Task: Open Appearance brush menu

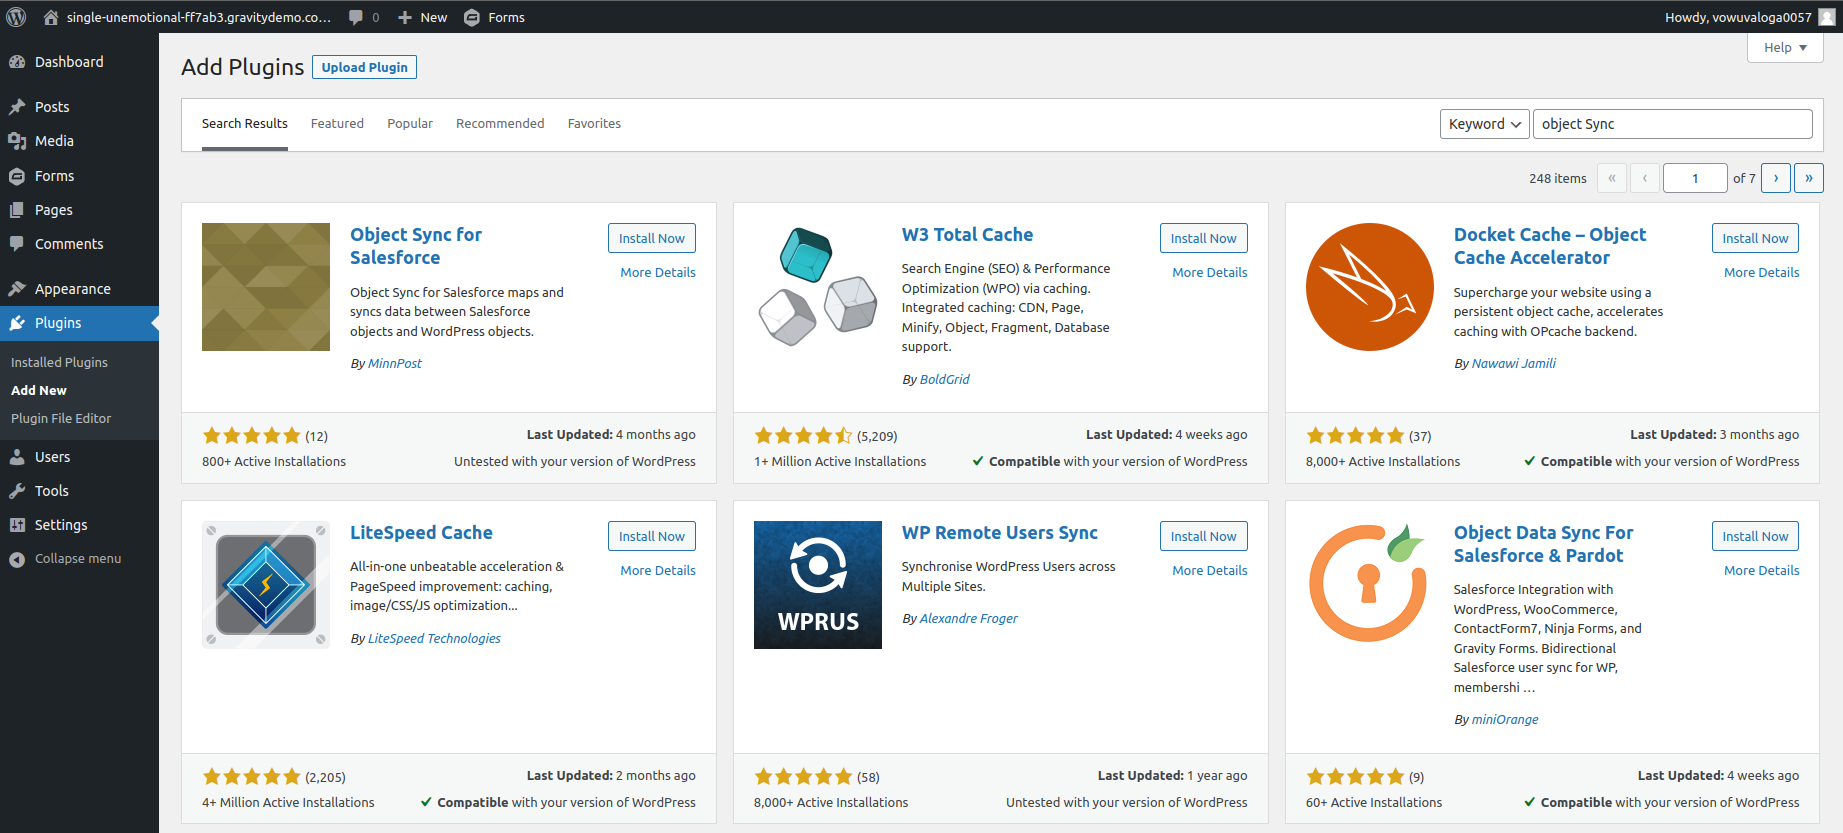Action: click(x=17, y=289)
